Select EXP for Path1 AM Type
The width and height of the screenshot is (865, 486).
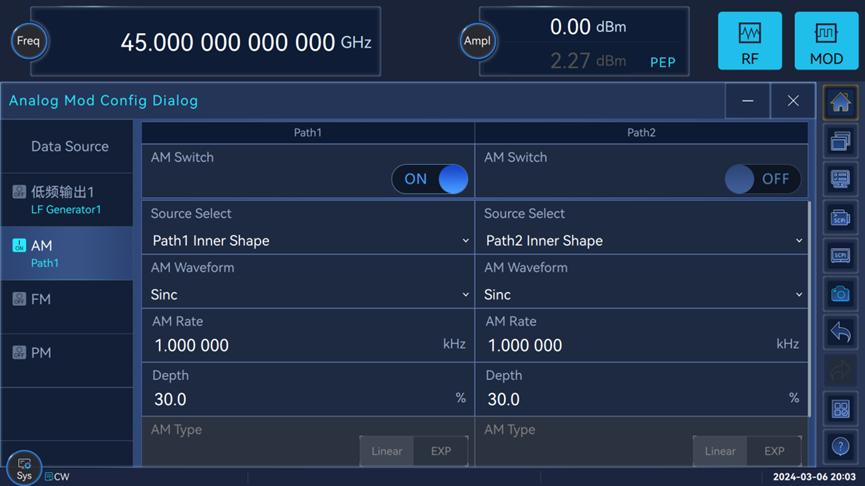(441, 451)
